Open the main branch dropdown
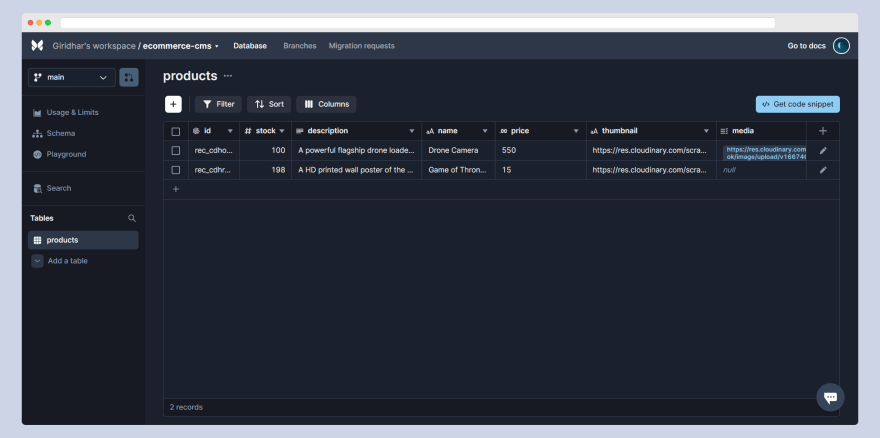This screenshot has width=880, height=438. pyautogui.click(x=72, y=77)
